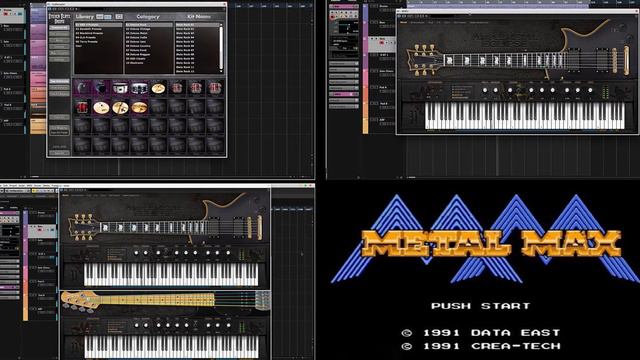The width and height of the screenshot is (640, 360).
Task: Choose 'Main Rock 02' in Kit Names list
Action: (185, 29)
